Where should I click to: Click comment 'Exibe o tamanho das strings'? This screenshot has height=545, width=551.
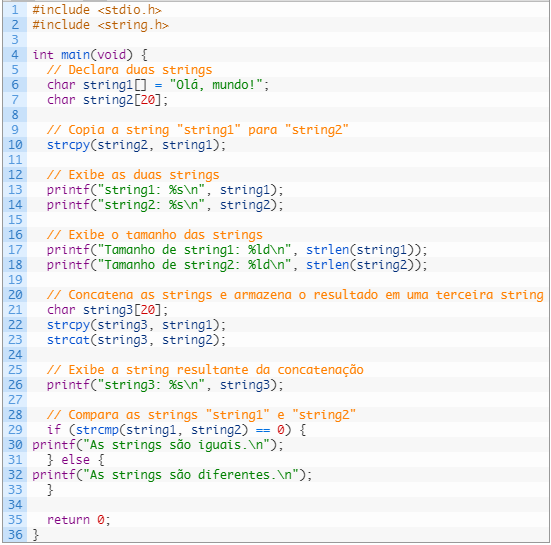click(x=155, y=235)
